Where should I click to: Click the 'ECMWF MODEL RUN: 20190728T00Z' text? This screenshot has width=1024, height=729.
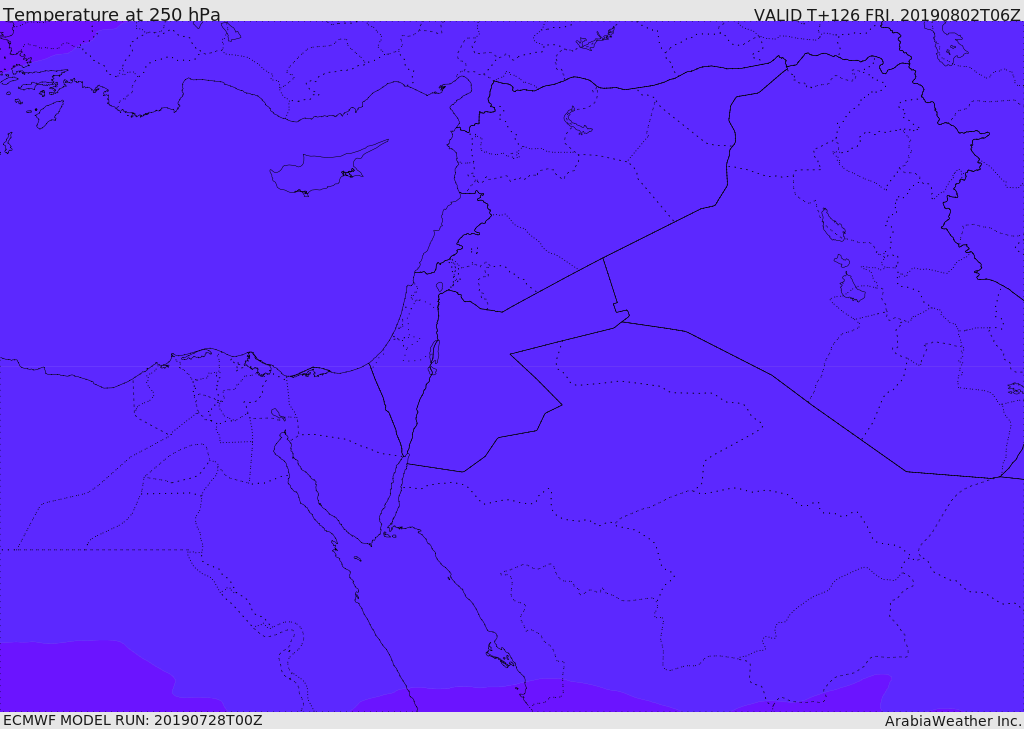pos(133,721)
